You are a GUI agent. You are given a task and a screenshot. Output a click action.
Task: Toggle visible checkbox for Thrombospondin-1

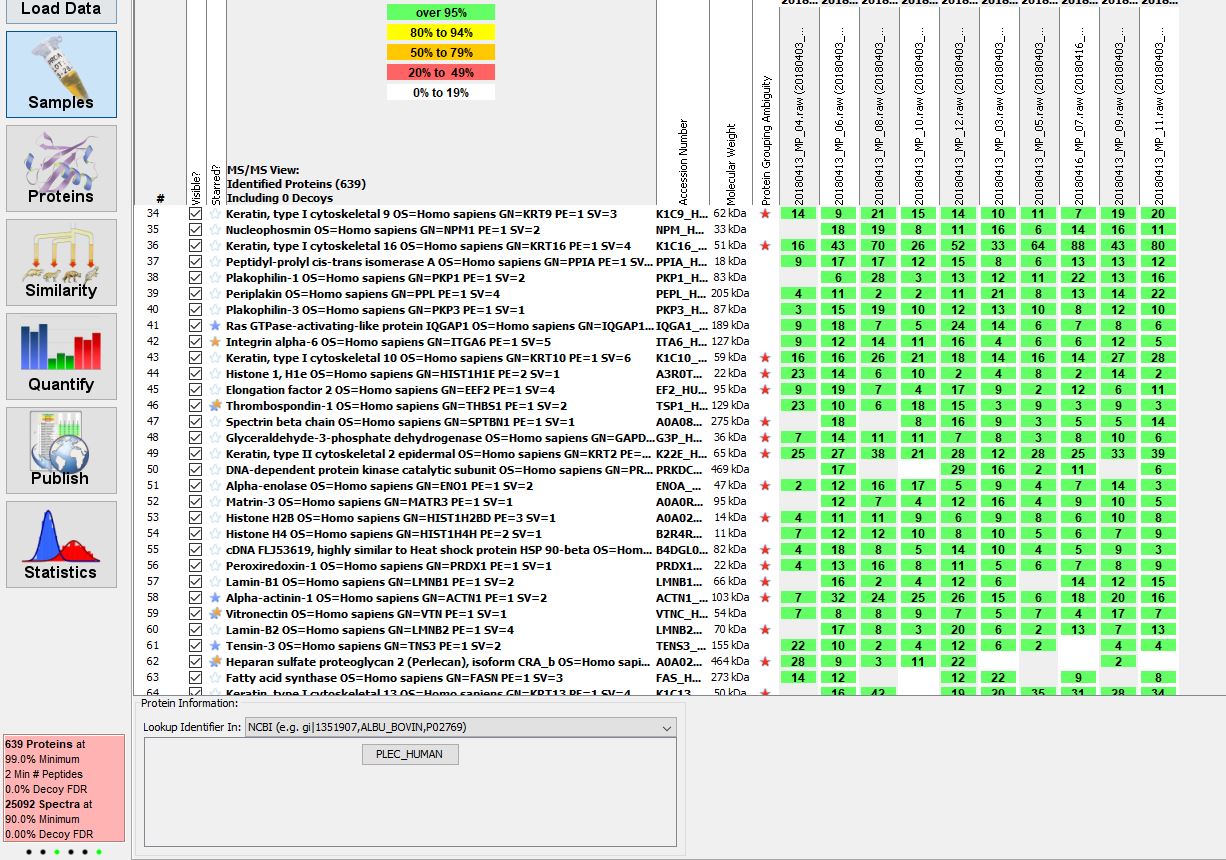click(x=196, y=406)
